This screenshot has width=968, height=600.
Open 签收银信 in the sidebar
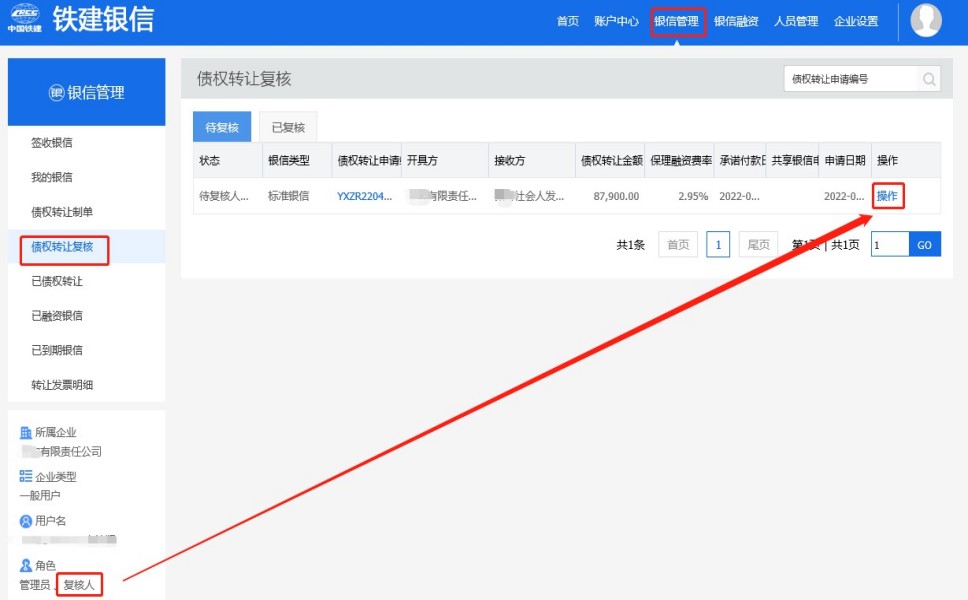coord(52,143)
